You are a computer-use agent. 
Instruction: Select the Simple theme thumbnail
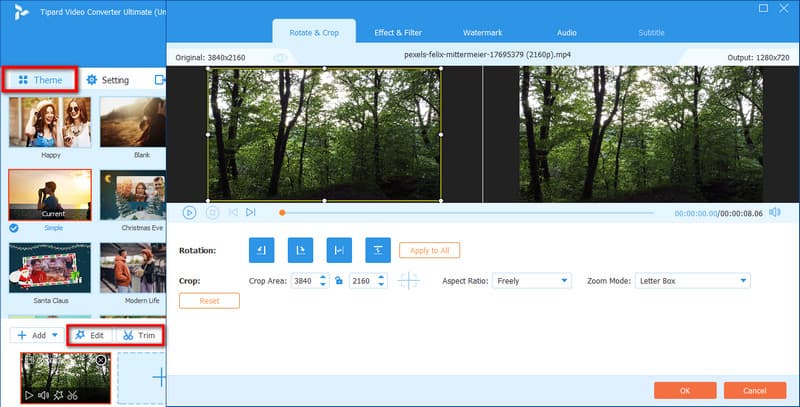click(50, 195)
